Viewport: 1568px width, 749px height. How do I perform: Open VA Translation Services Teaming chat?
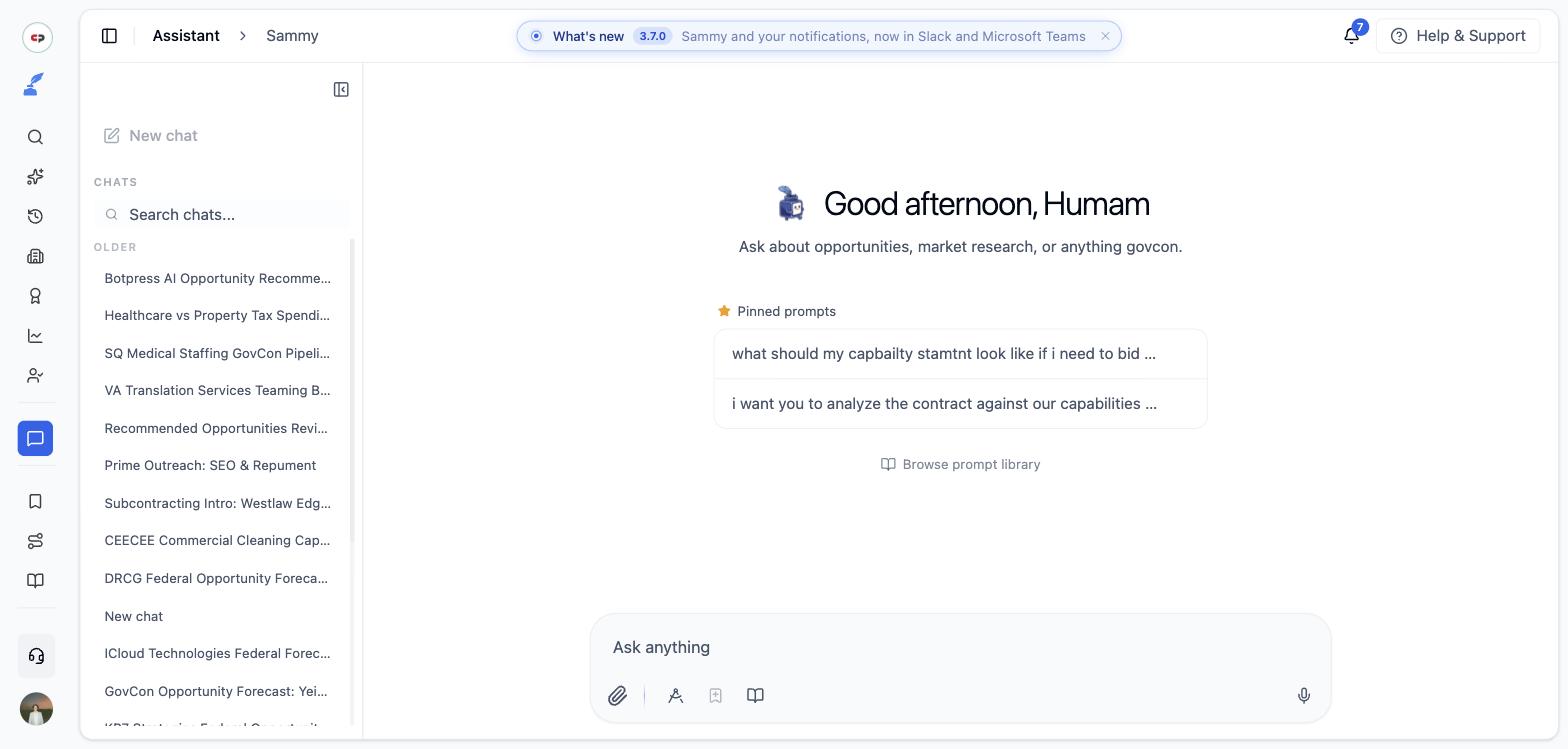click(217, 391)
